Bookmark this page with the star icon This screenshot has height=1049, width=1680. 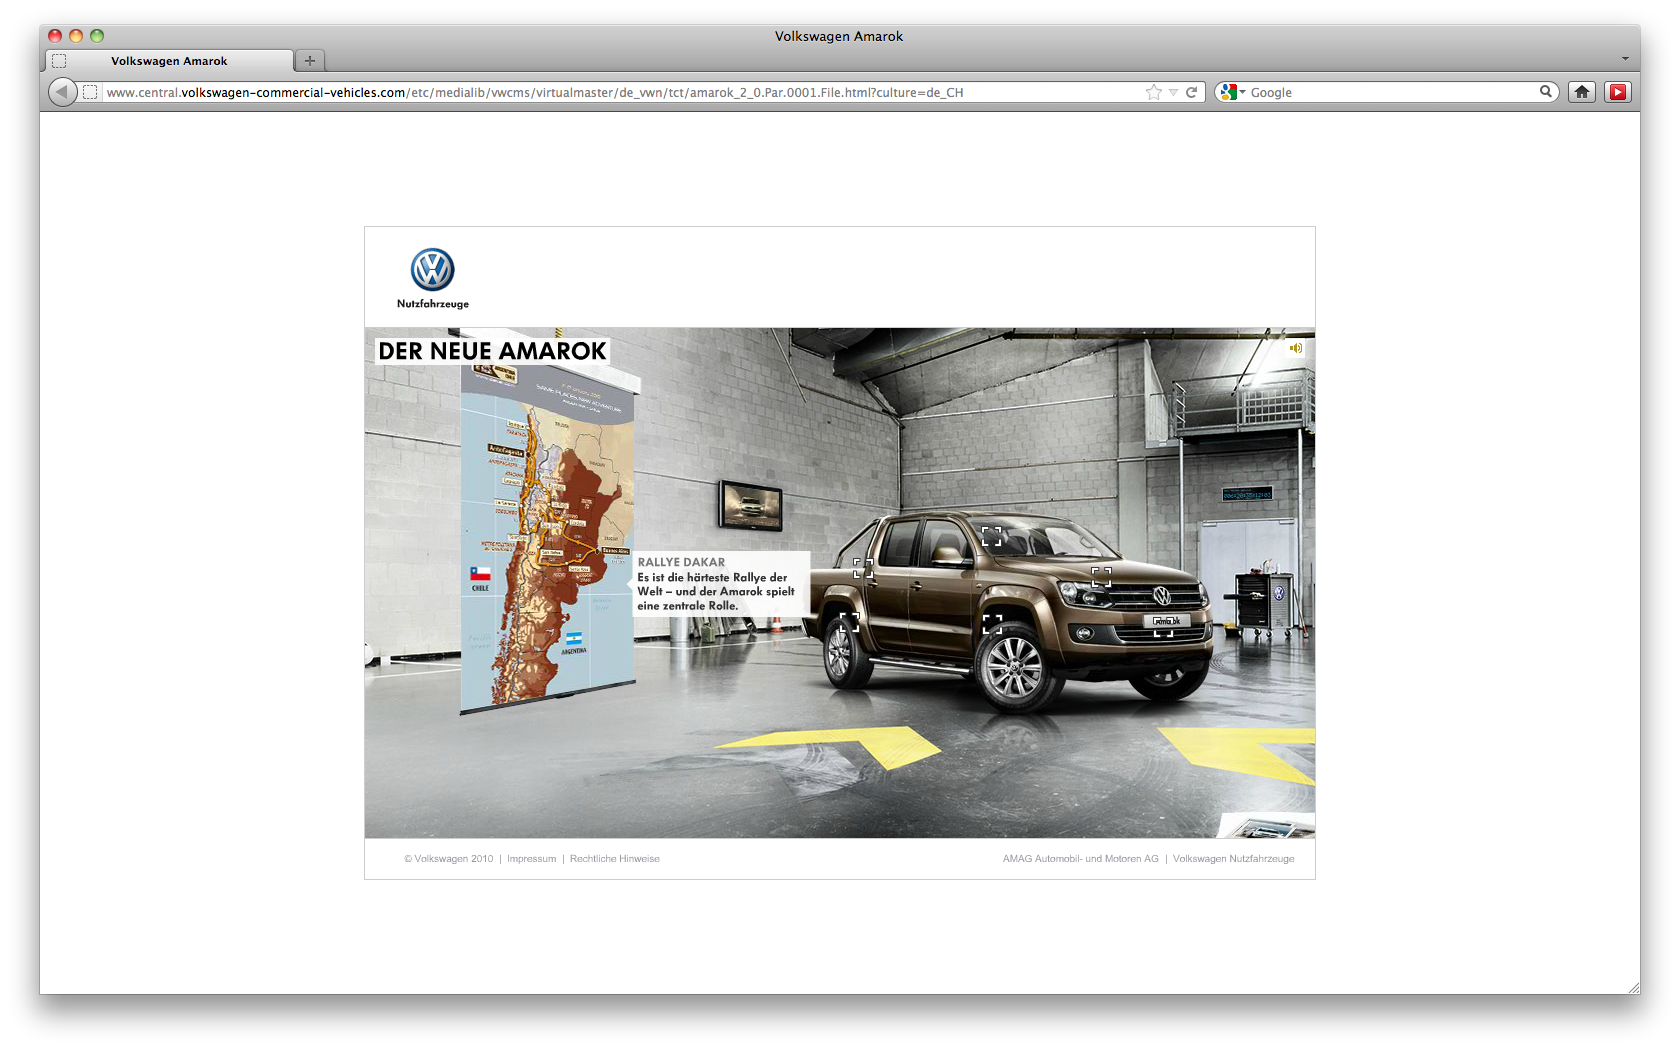1154,92
